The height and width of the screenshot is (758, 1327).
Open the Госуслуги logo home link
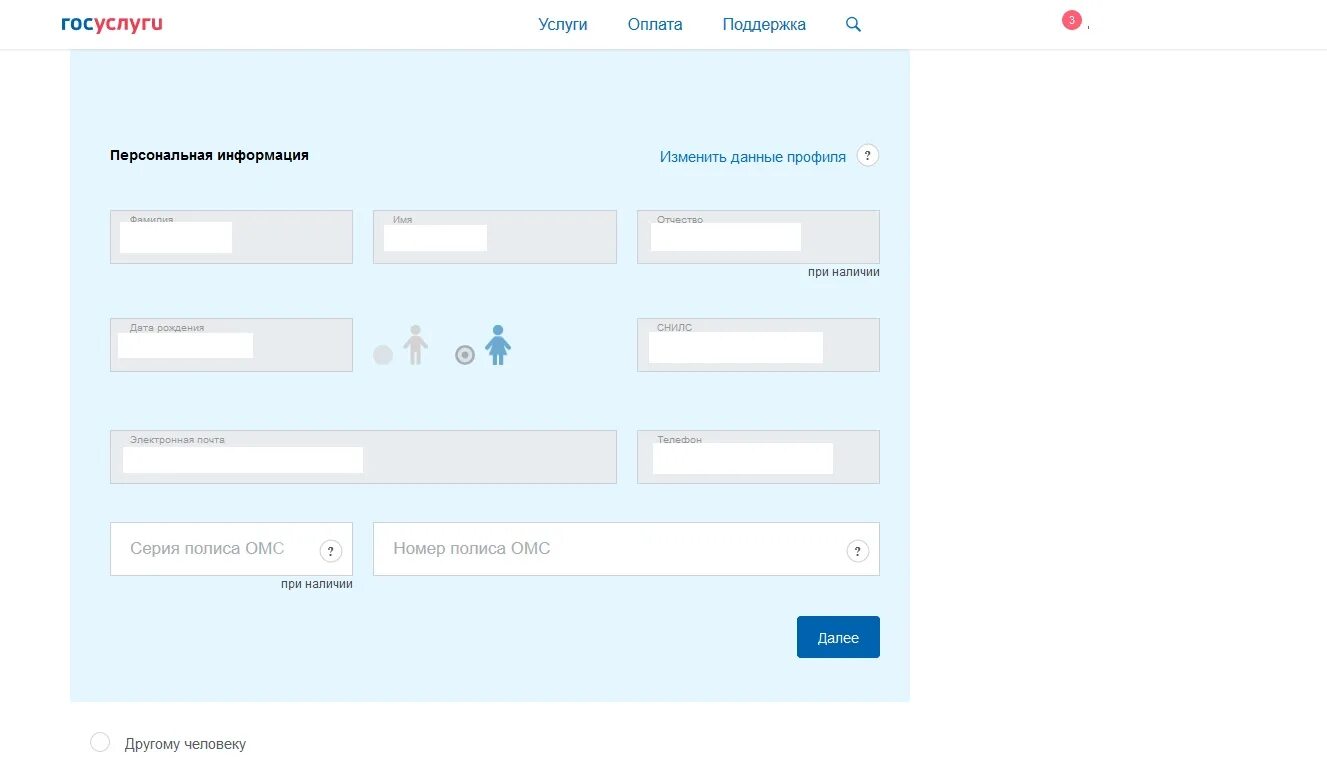pos(111,24)
